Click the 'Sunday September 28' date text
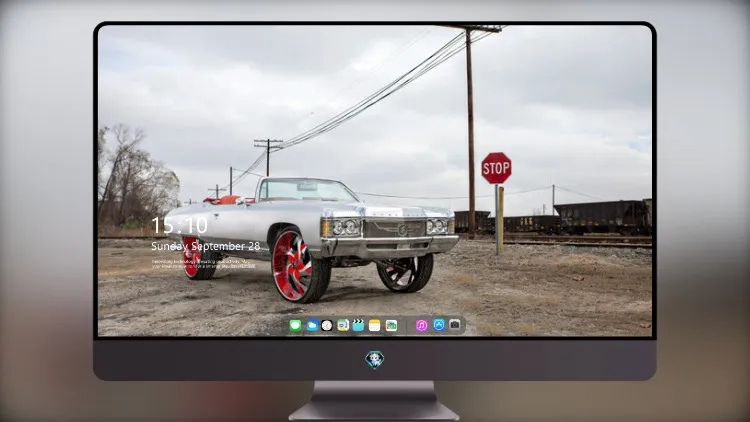This screenshot has width=750, height=422. click(x=206, y=246)
